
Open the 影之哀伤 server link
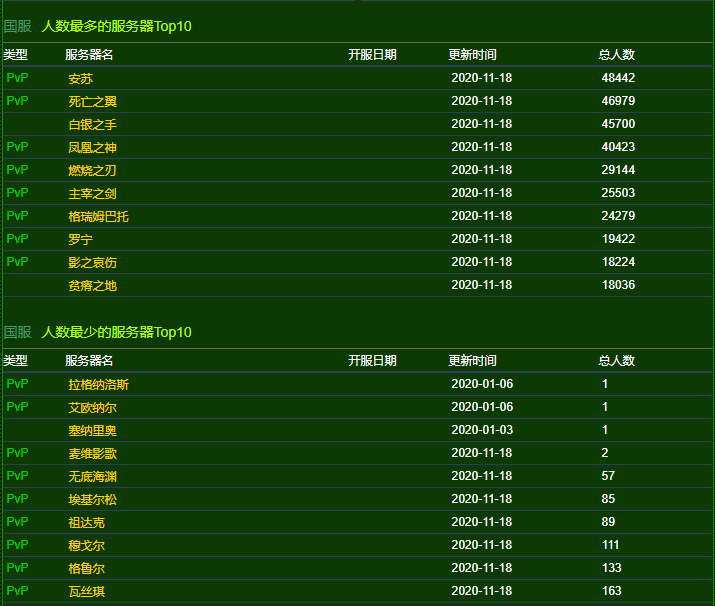[93, 262]
